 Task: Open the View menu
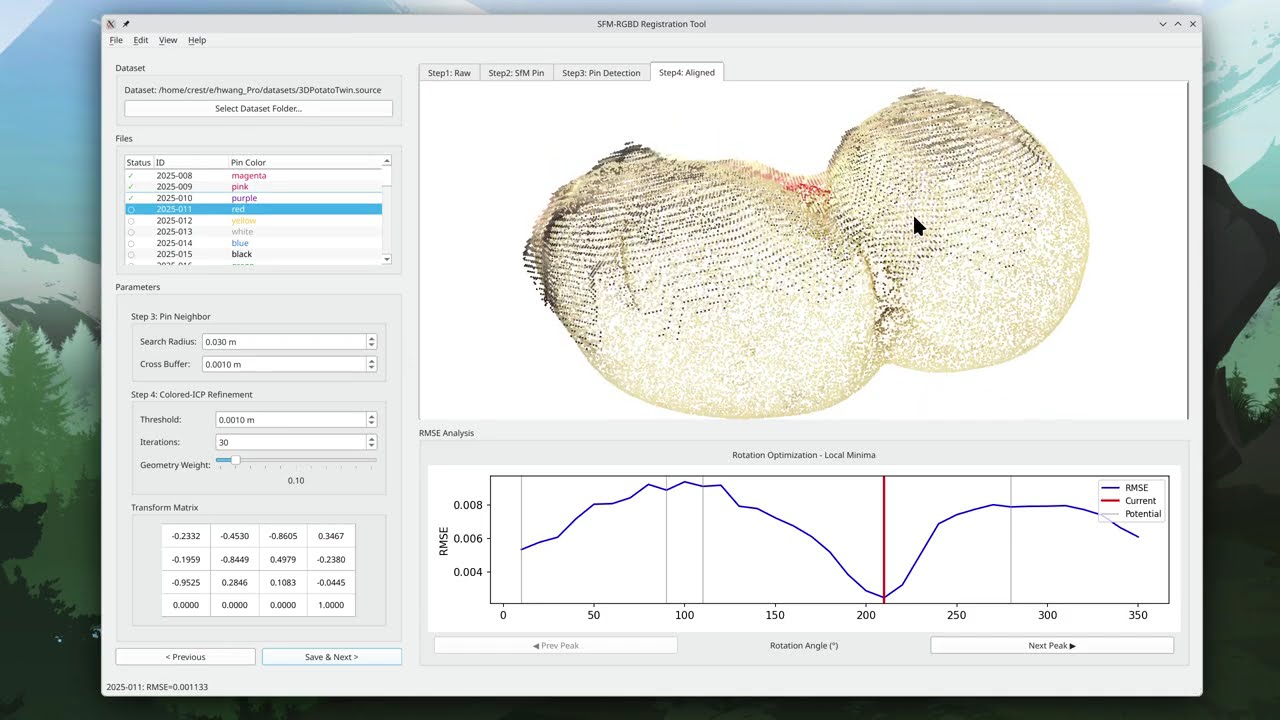pyautogui.click(x=168, y=40)
